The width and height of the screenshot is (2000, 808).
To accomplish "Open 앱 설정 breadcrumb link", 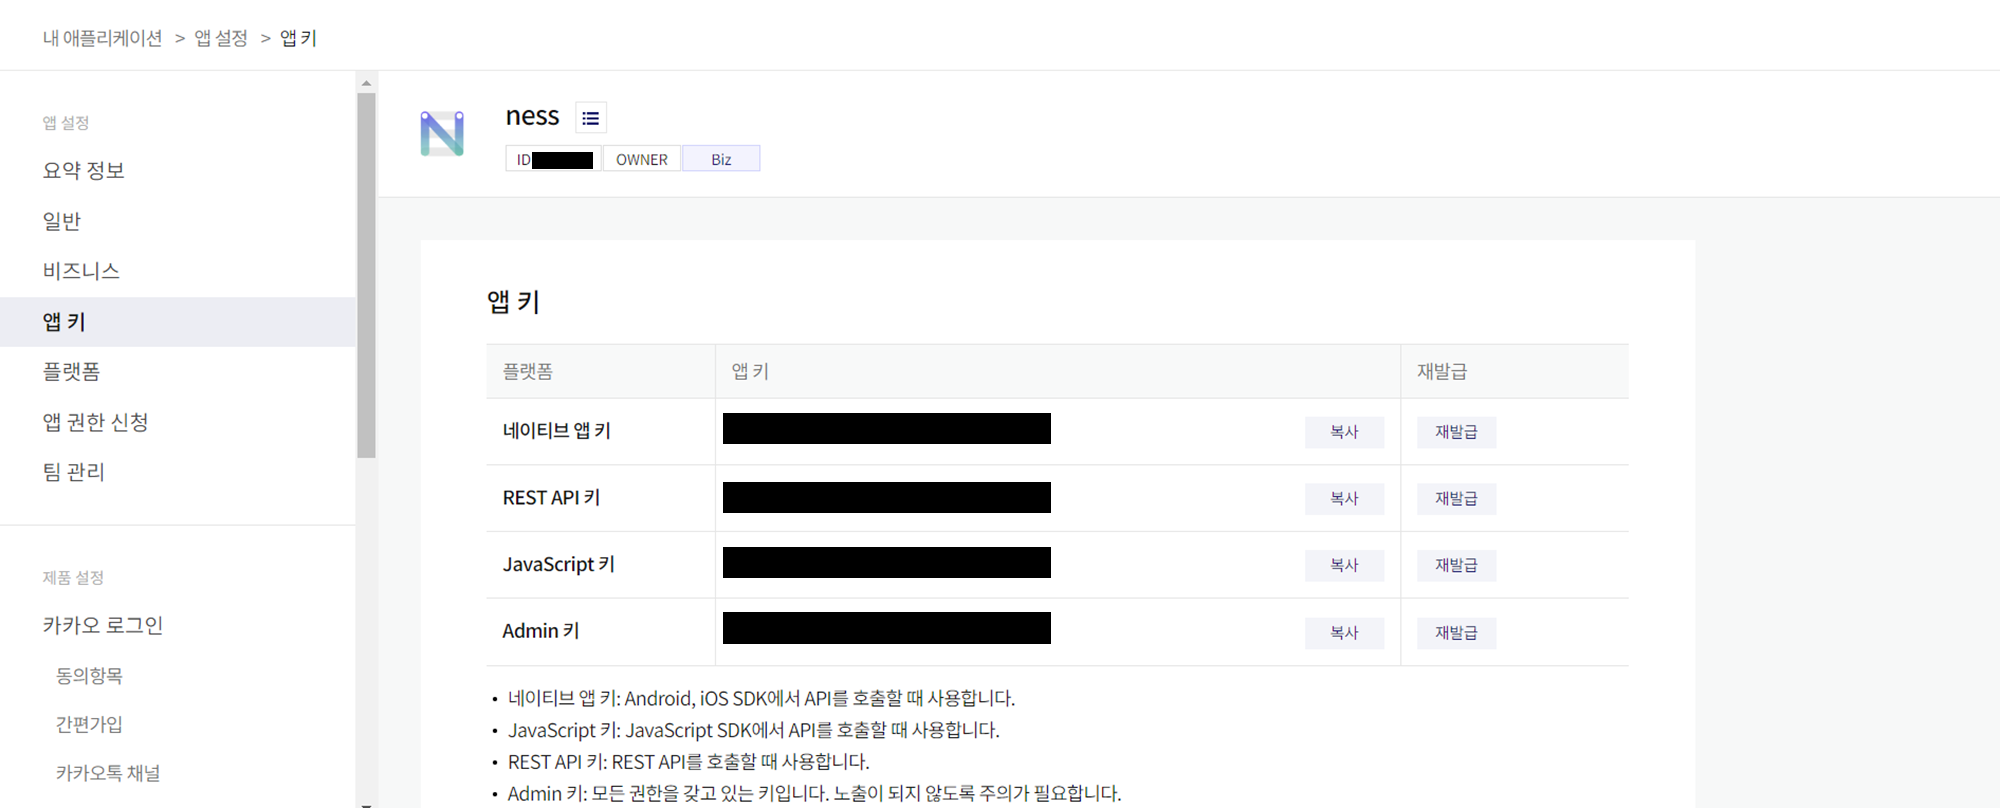I will [x=221, y=38].
